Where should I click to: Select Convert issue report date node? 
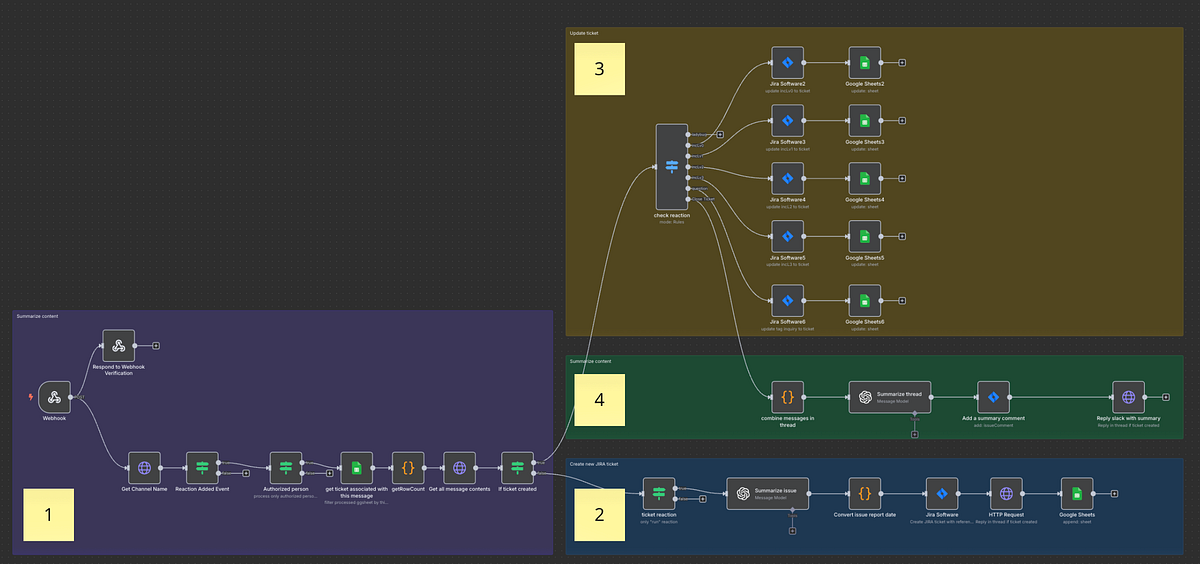865,493
